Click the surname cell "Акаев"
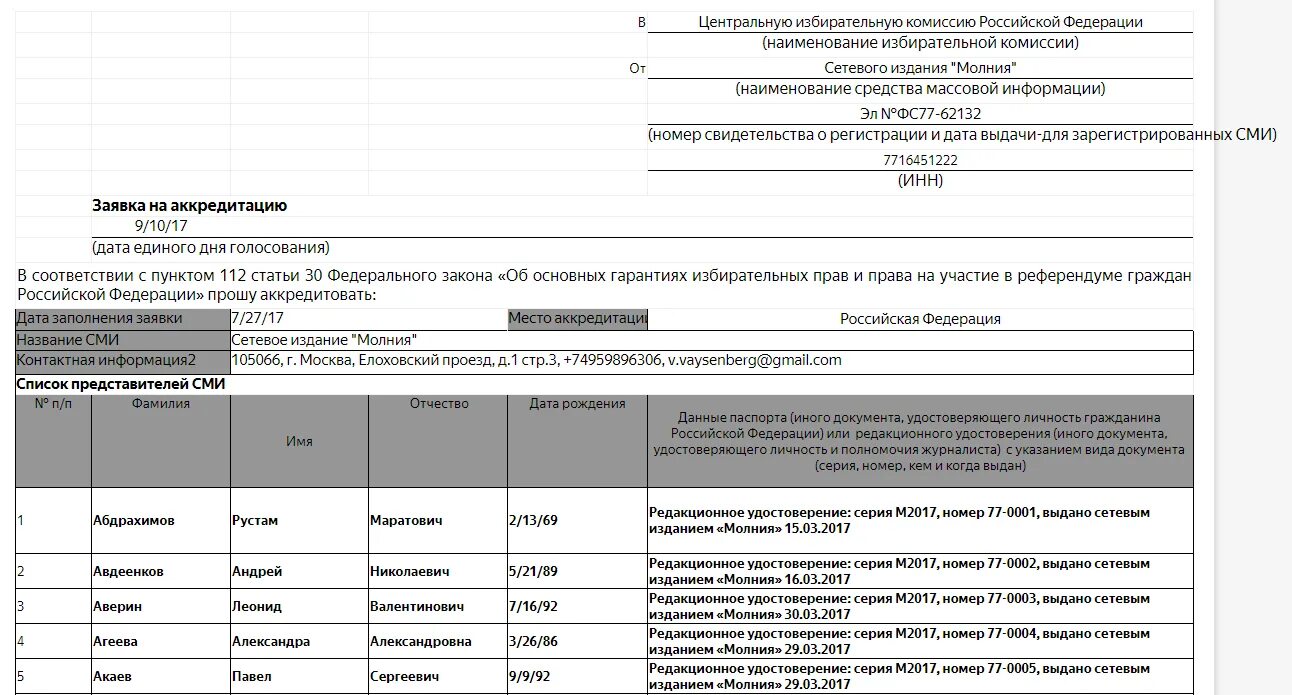This screenshot has height=695, width=1292. [161, 676]
